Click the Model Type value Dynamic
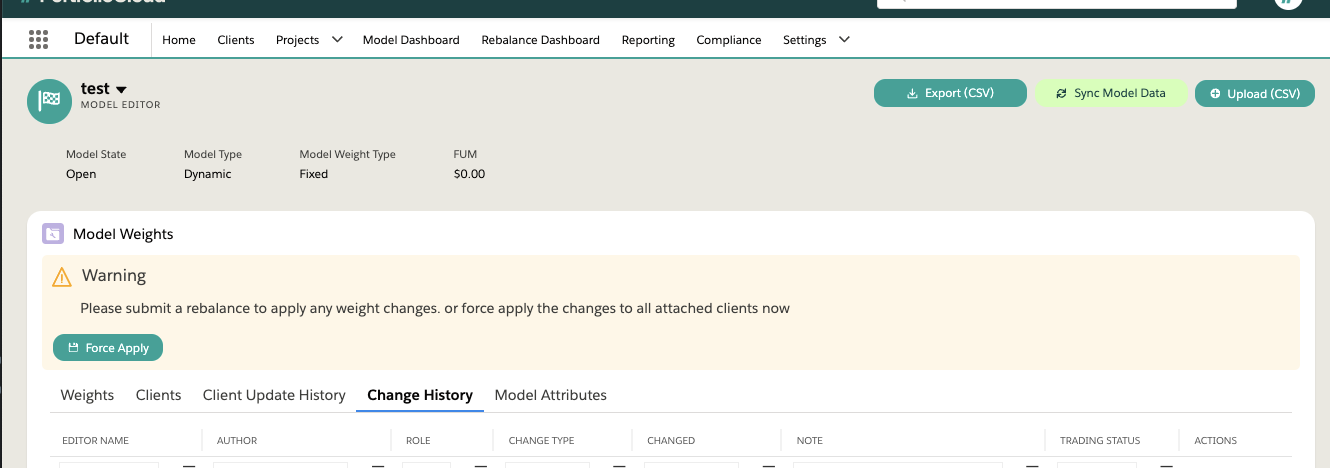1330x468 pixels. pyautogui.click(x=207, y=174)
